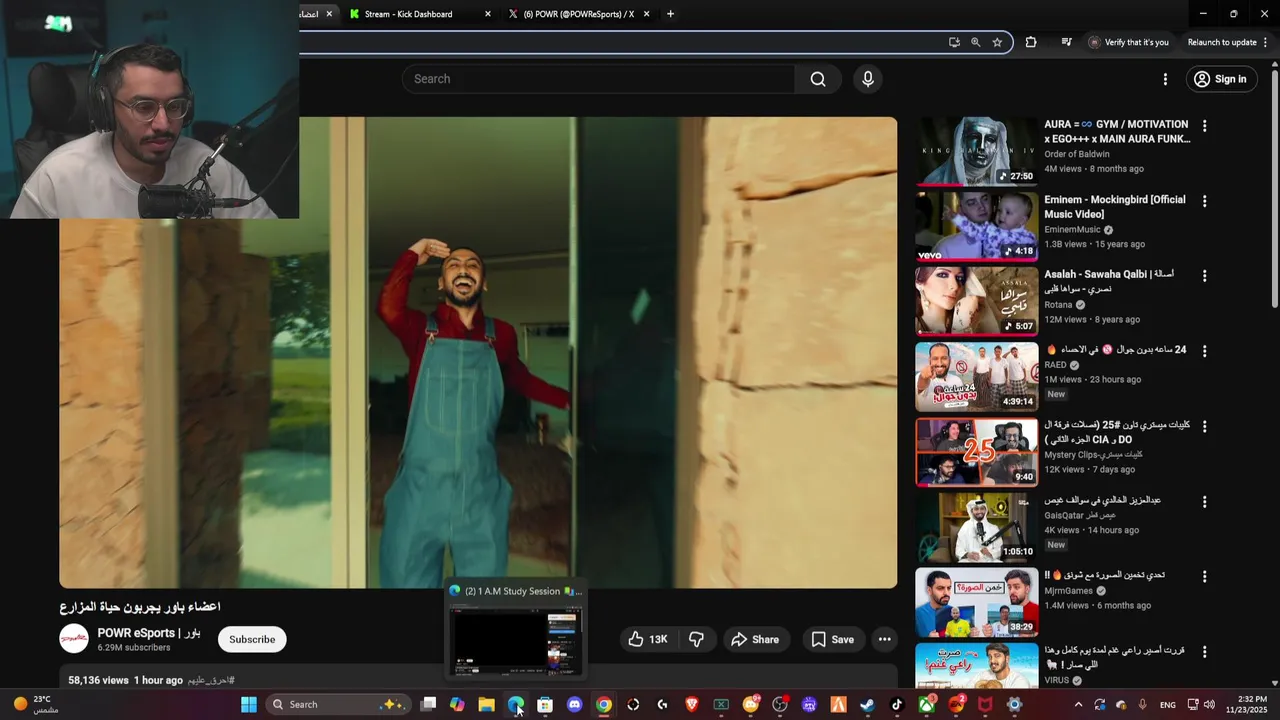
Task: Open YouTube settings three-dot menu beside Sign in
Action: (x=1165, y=79)
